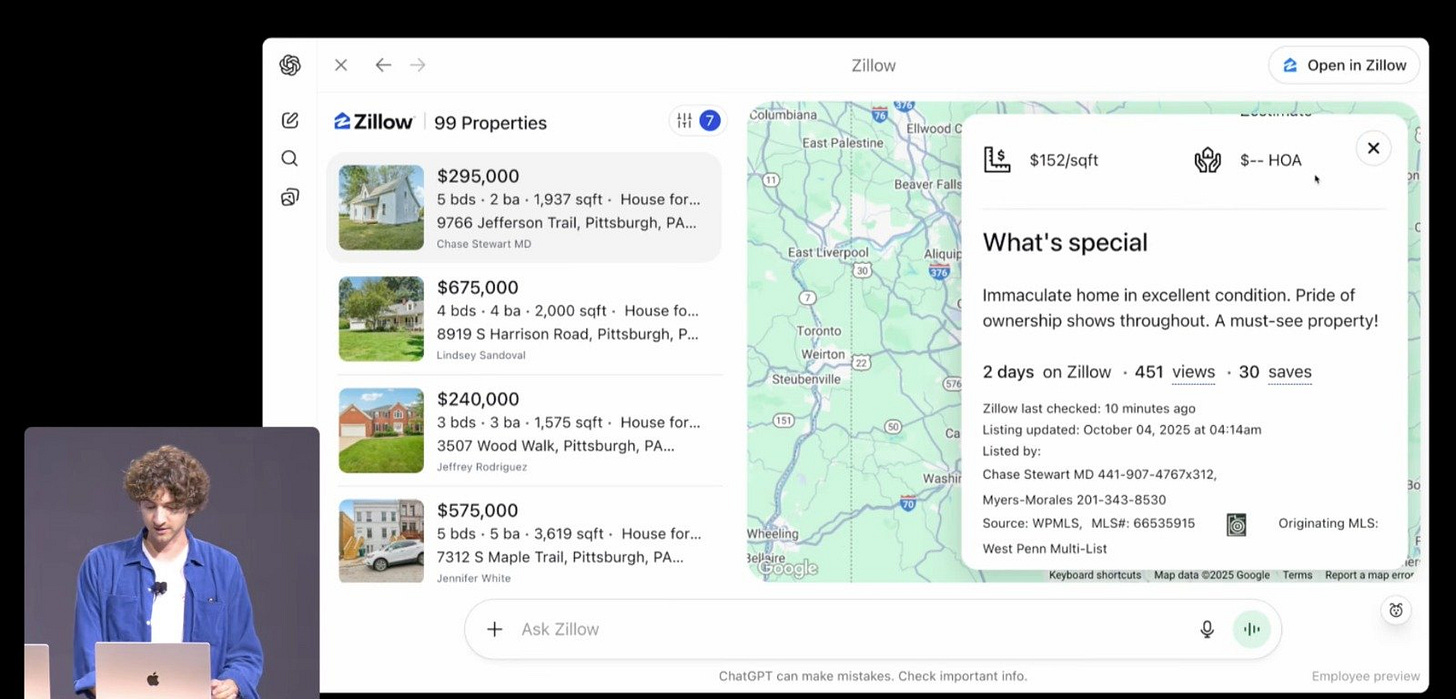This screenshot has height=699, width=1456.
Task: Click the 99 Properties heading
Action: pos(490,123)
